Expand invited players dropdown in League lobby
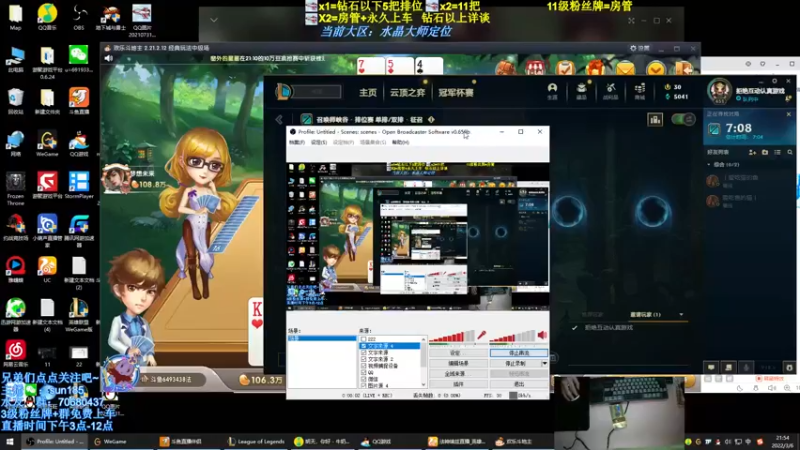Image resolution: width=800 pixels, height=450 pixels. (681, 314)
